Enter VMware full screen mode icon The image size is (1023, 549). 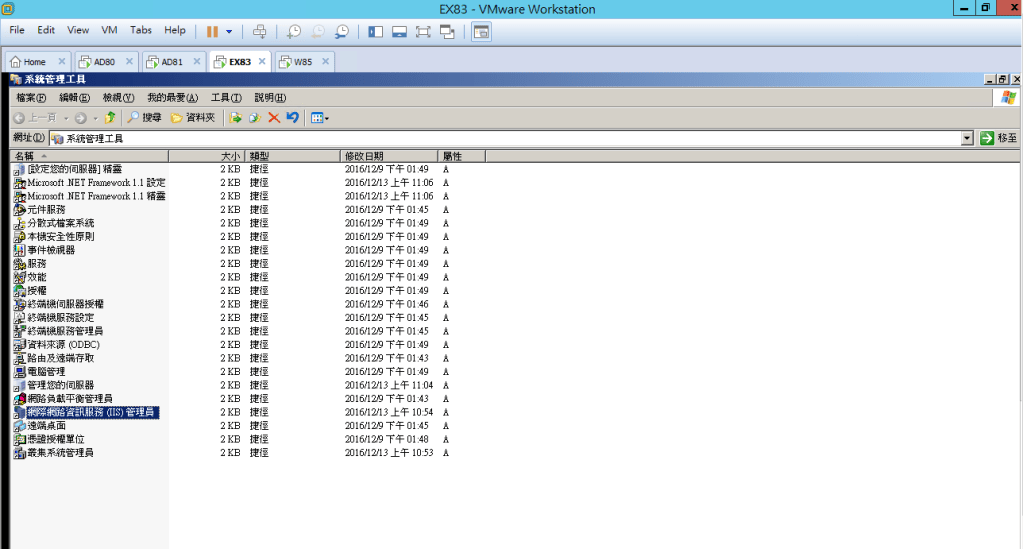[x=423, y=31]
